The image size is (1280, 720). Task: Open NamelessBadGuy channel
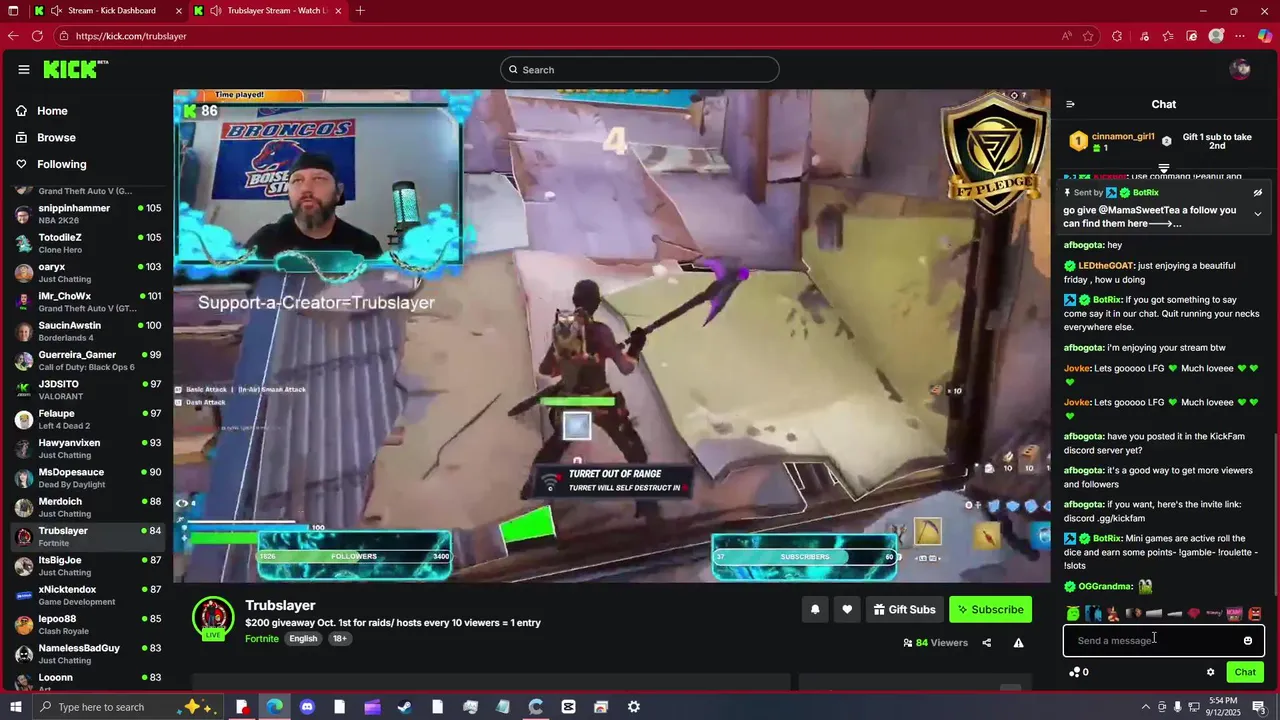click(88, 654)
